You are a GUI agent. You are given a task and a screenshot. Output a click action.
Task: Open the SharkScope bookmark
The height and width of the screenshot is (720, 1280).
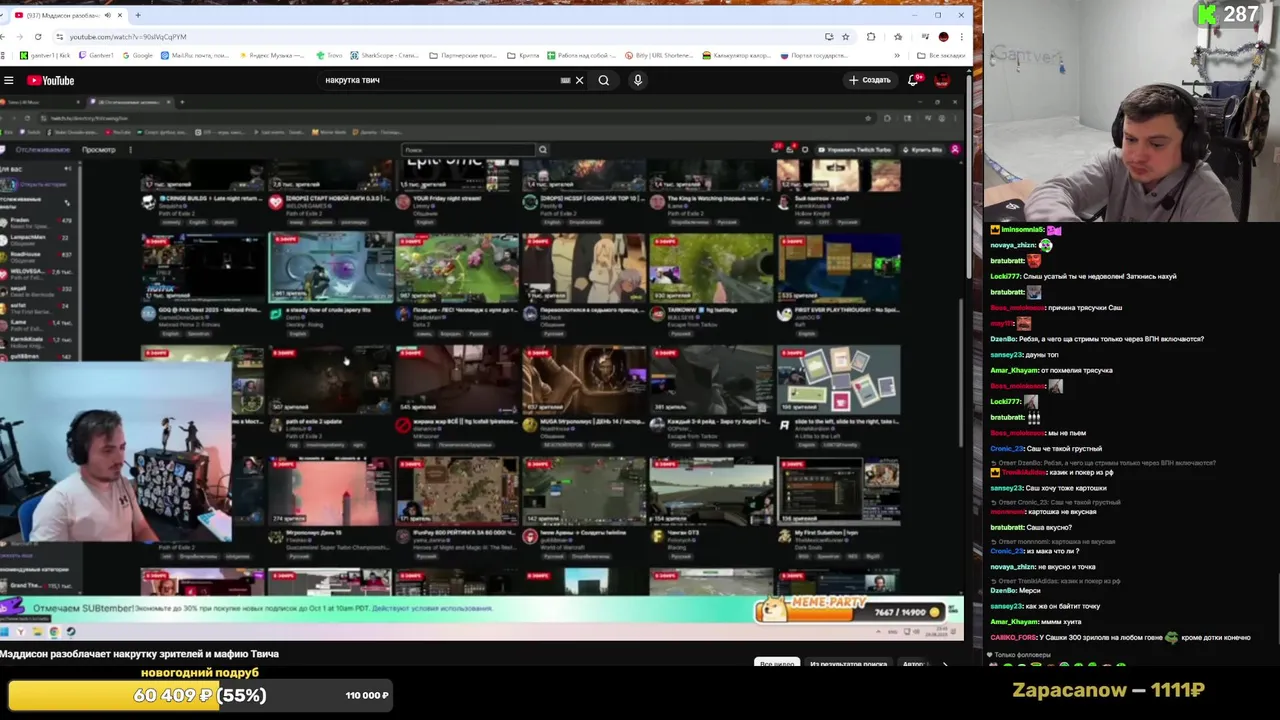click(x=385, y=55)
